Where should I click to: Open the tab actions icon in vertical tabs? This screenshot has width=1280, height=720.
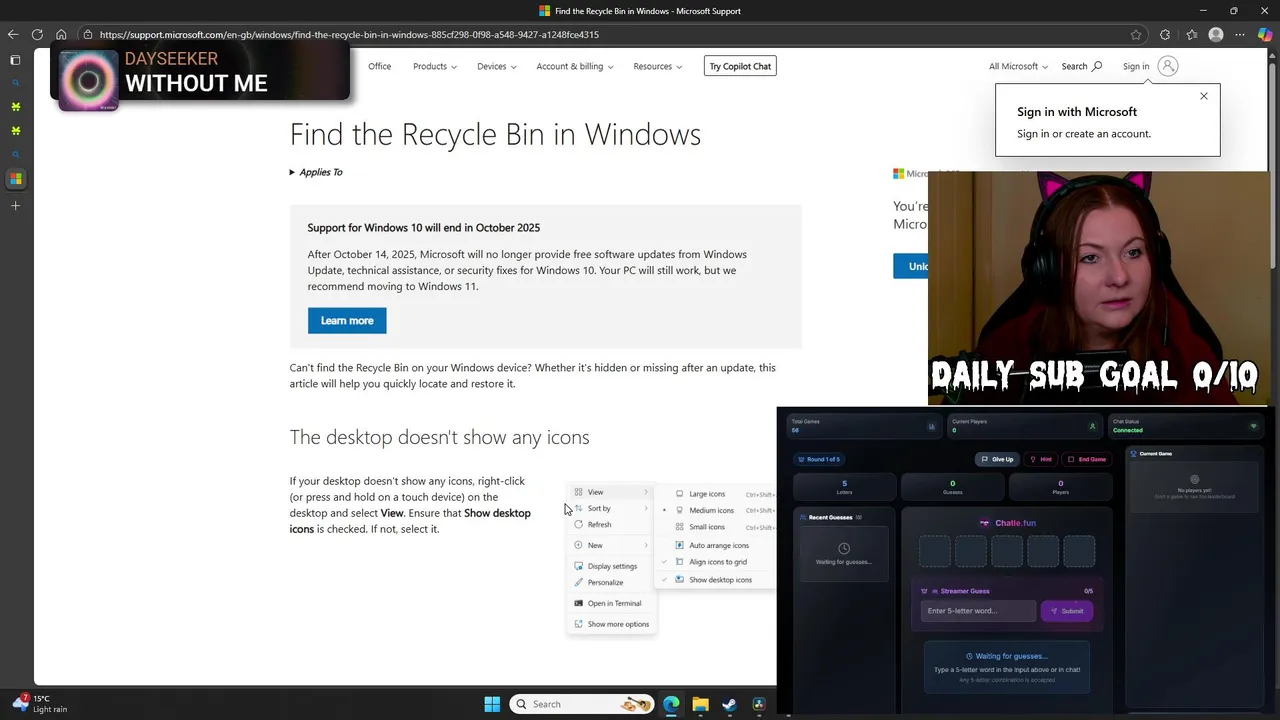point(15,60)
